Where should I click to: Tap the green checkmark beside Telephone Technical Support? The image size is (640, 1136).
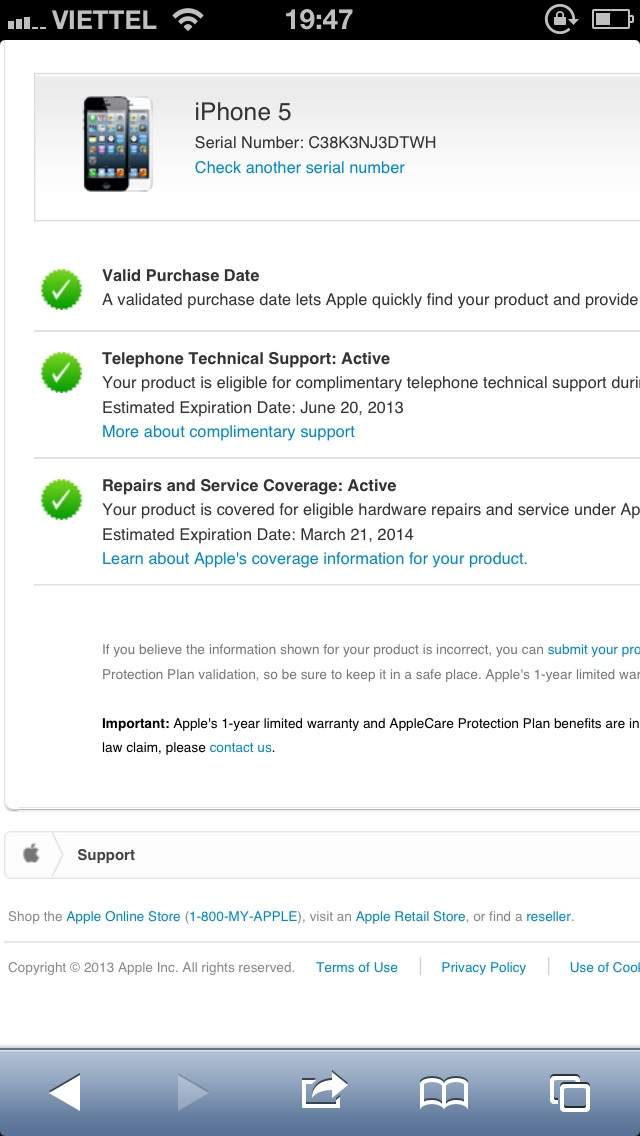click(x=61, y=372)
